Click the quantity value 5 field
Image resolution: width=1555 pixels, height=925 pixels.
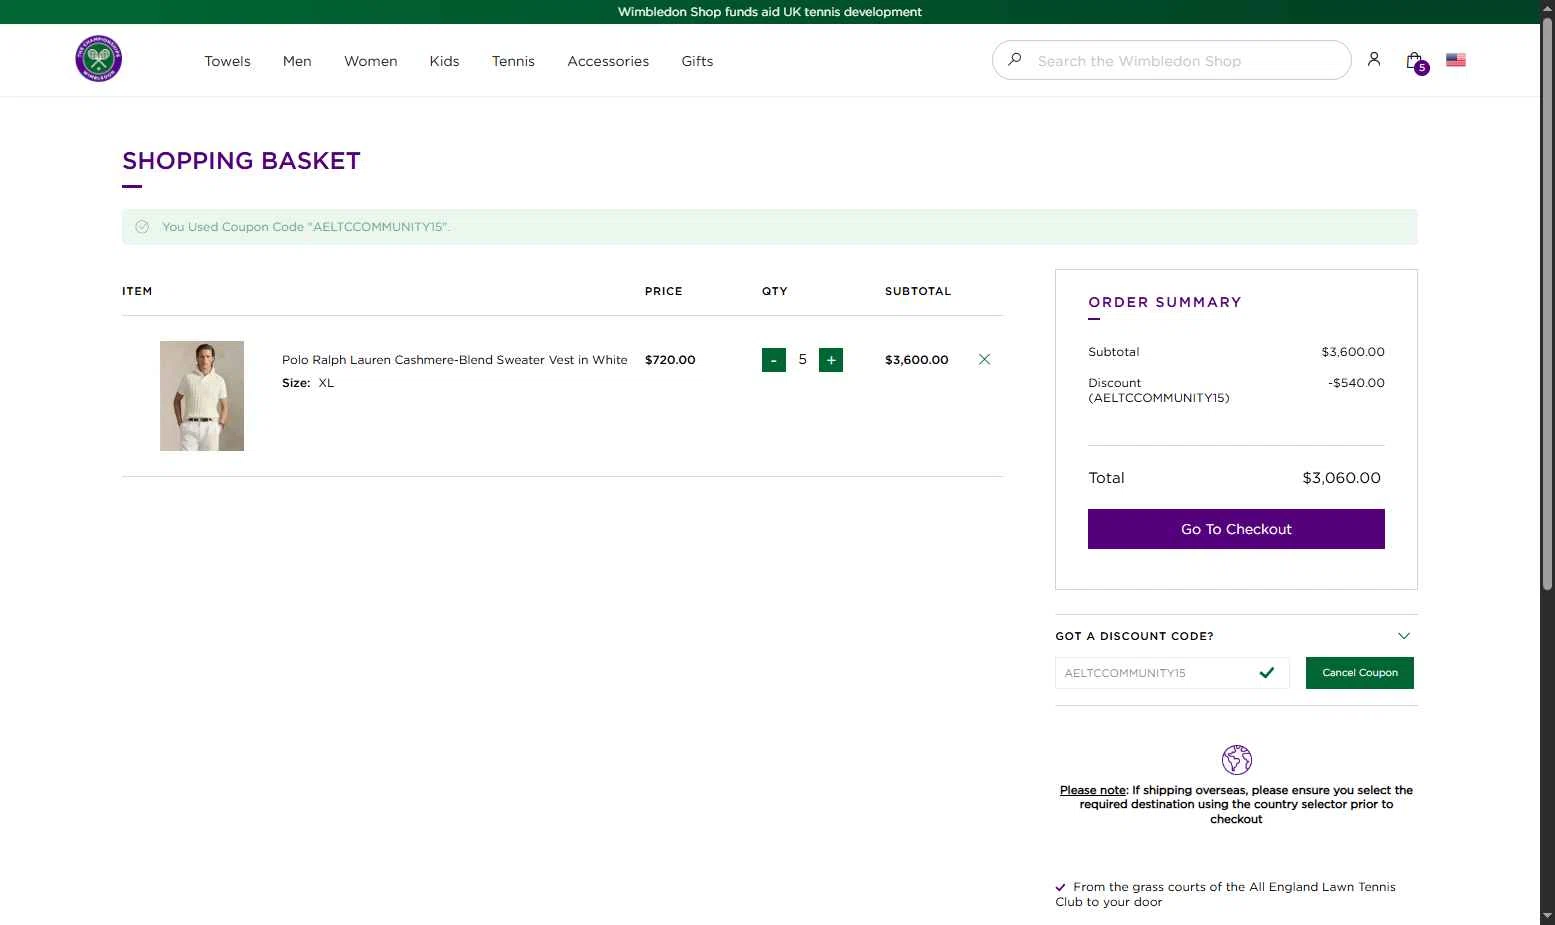pos(802,360)
